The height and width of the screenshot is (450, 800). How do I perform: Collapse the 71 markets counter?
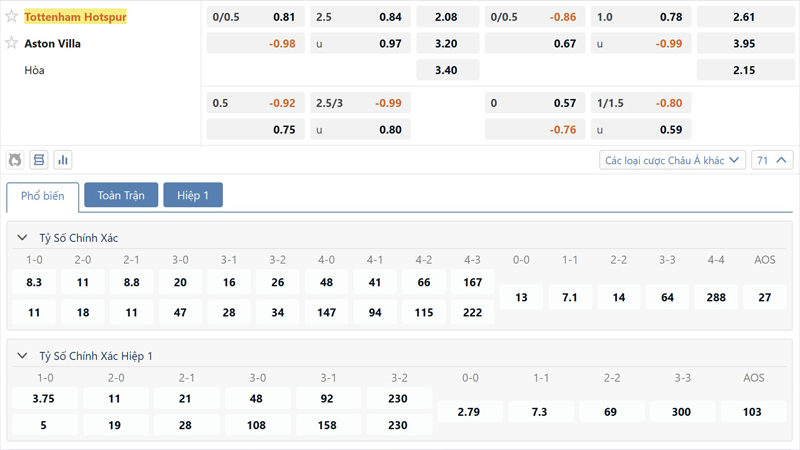pyautogui.click(x=773, y=160)
